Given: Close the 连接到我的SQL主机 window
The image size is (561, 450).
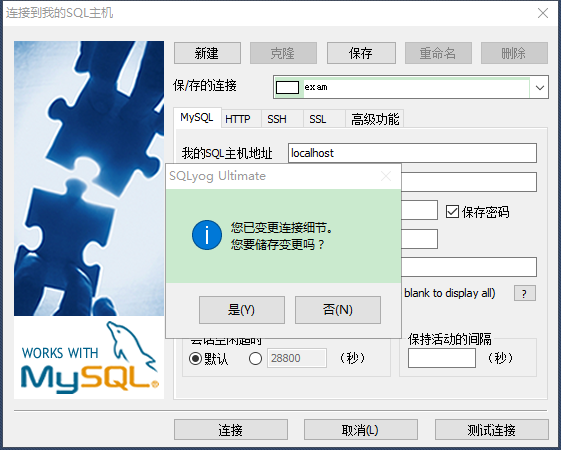Looking at the screenshot, I should [x=543, y=13].
